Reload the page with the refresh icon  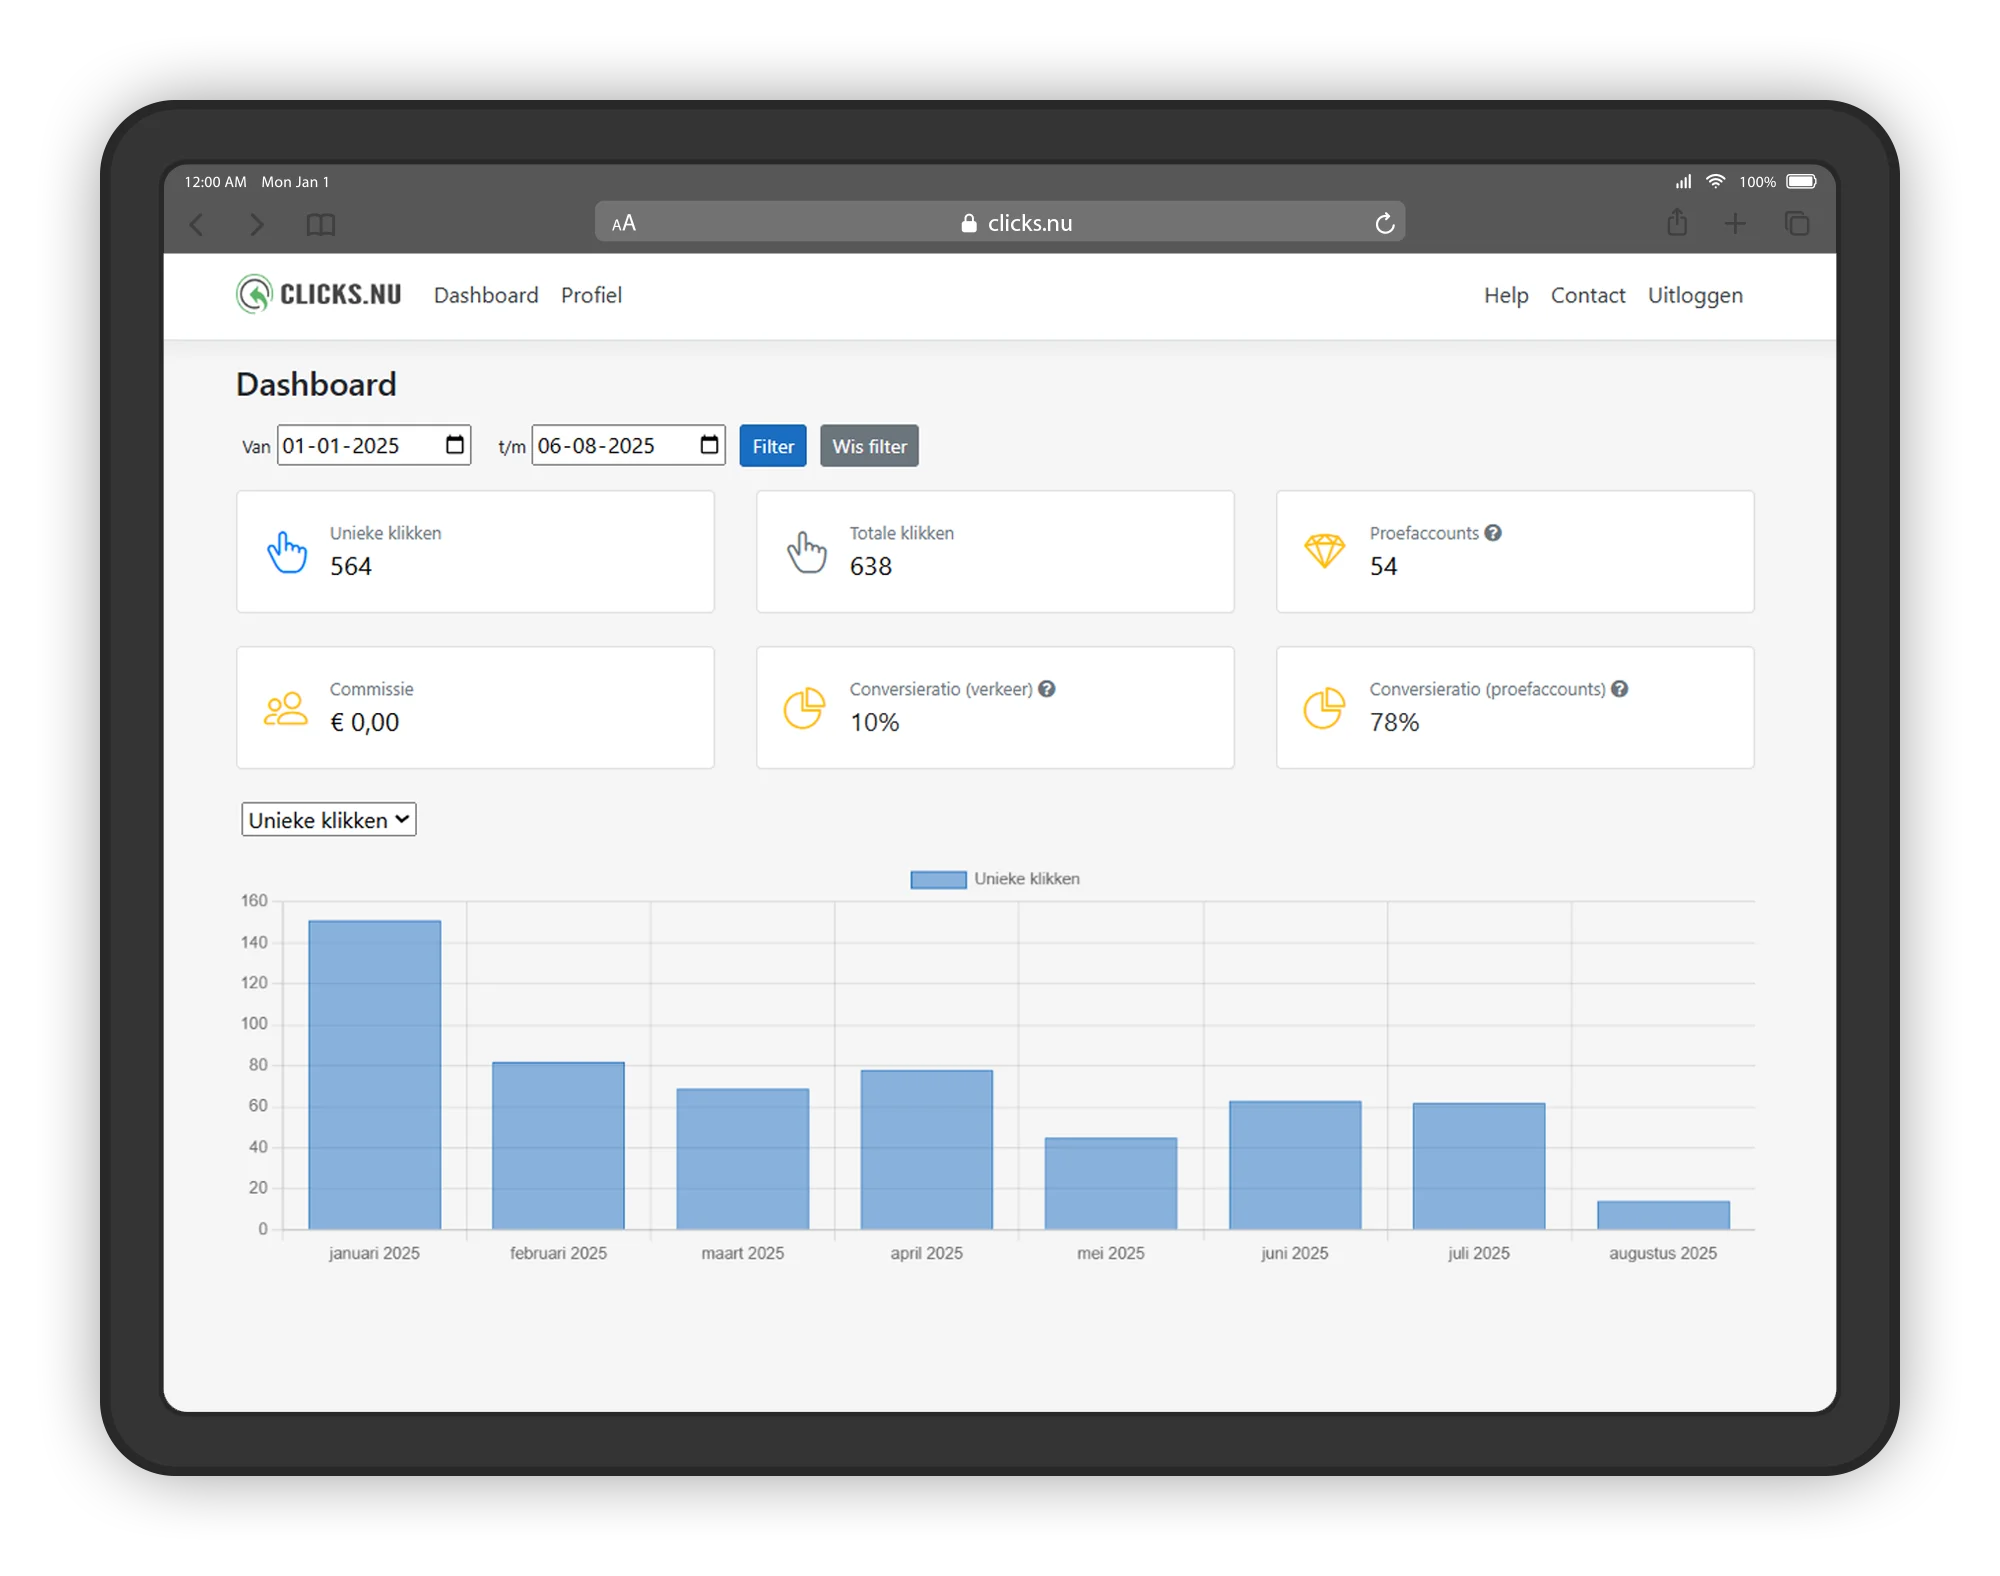1384,223
